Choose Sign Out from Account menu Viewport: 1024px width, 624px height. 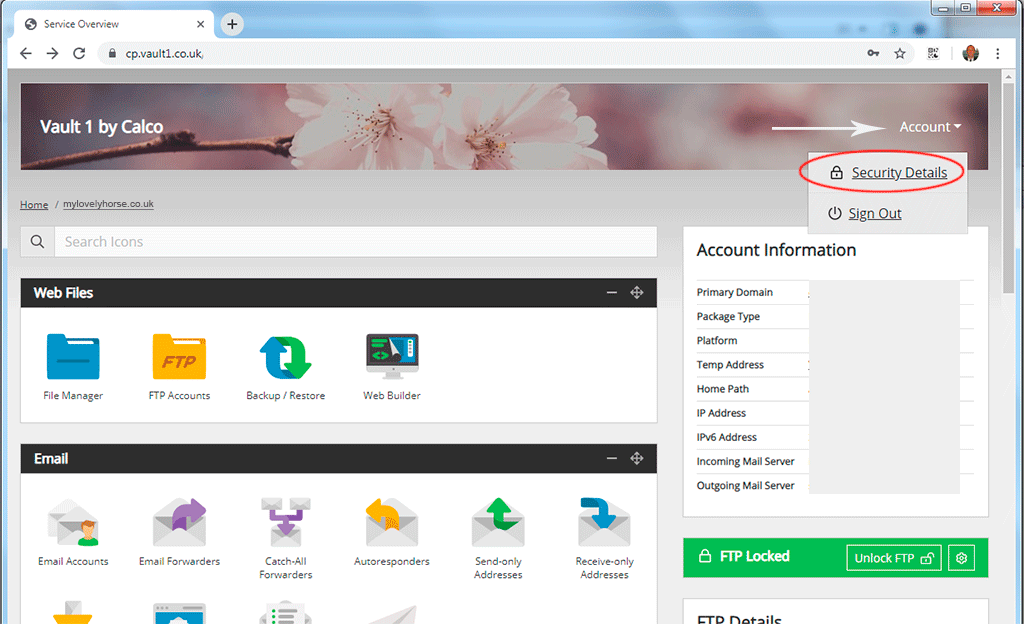point(865,213)
